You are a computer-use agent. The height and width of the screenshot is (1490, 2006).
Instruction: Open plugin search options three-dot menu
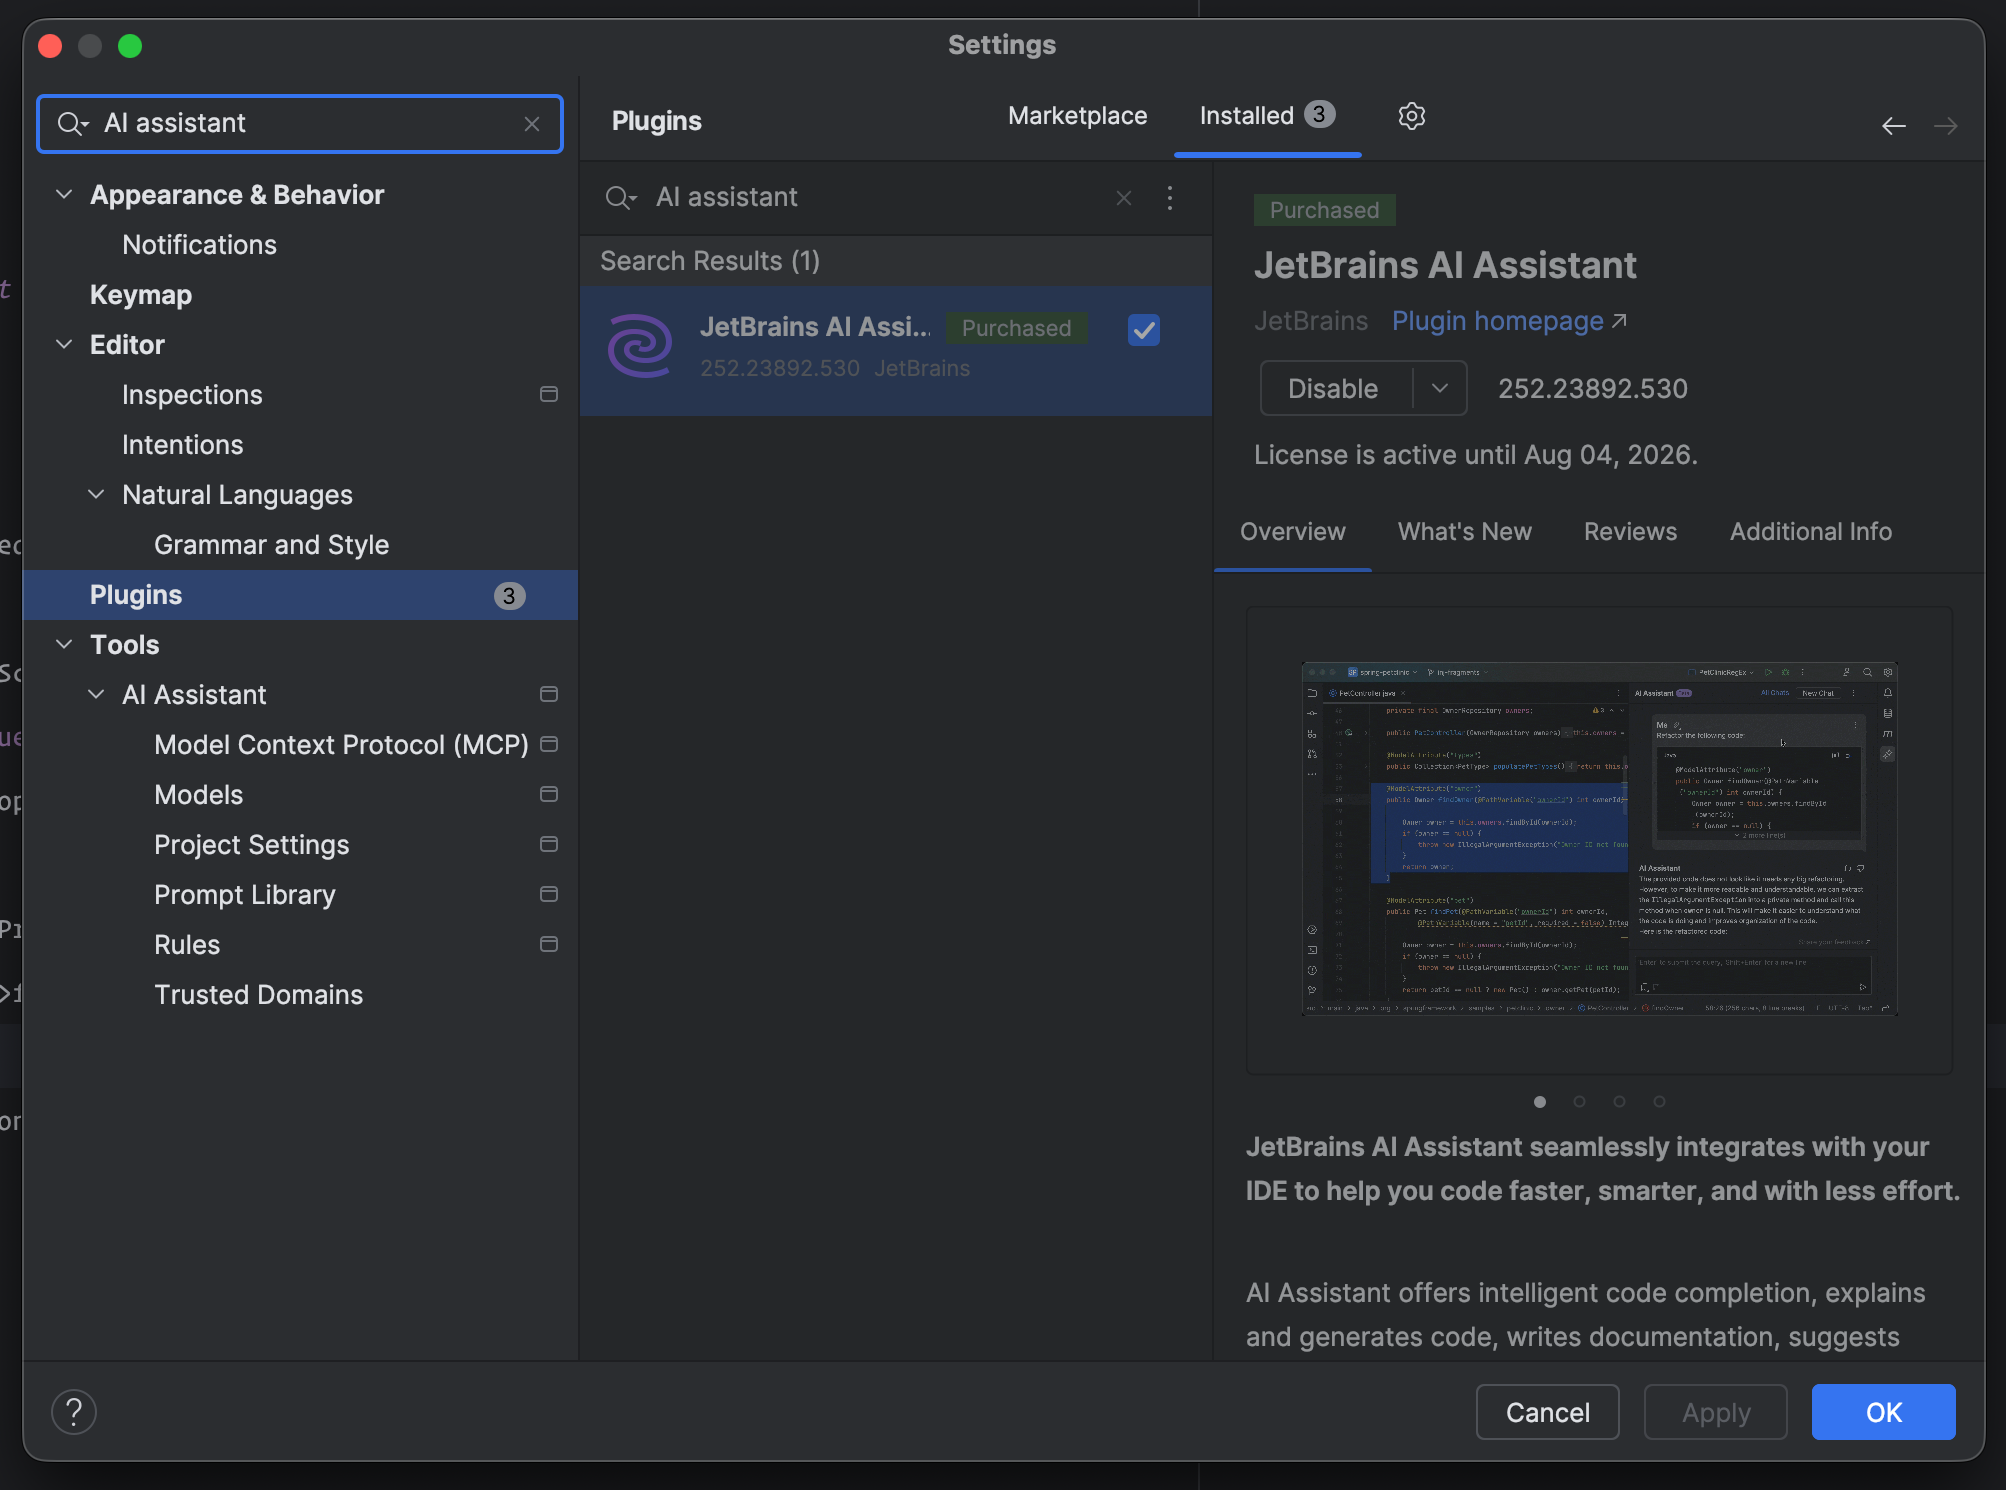(x=1169, y=198)
